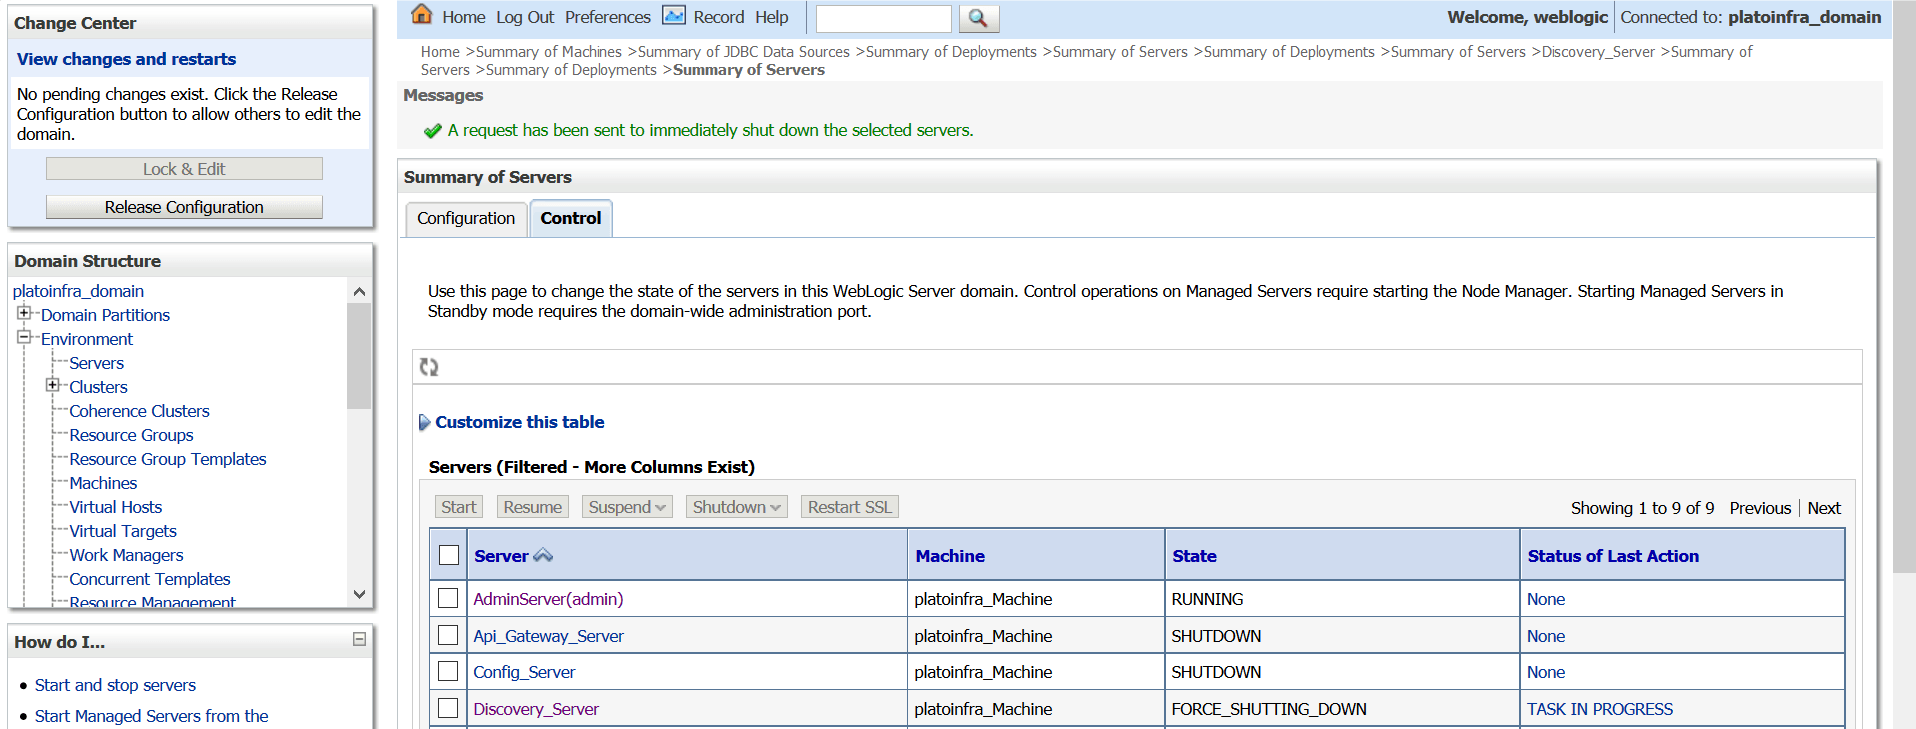Open the AdminServer(admin) server link
The height and width of the screenshot is (729, 1916).
[548, 599]
